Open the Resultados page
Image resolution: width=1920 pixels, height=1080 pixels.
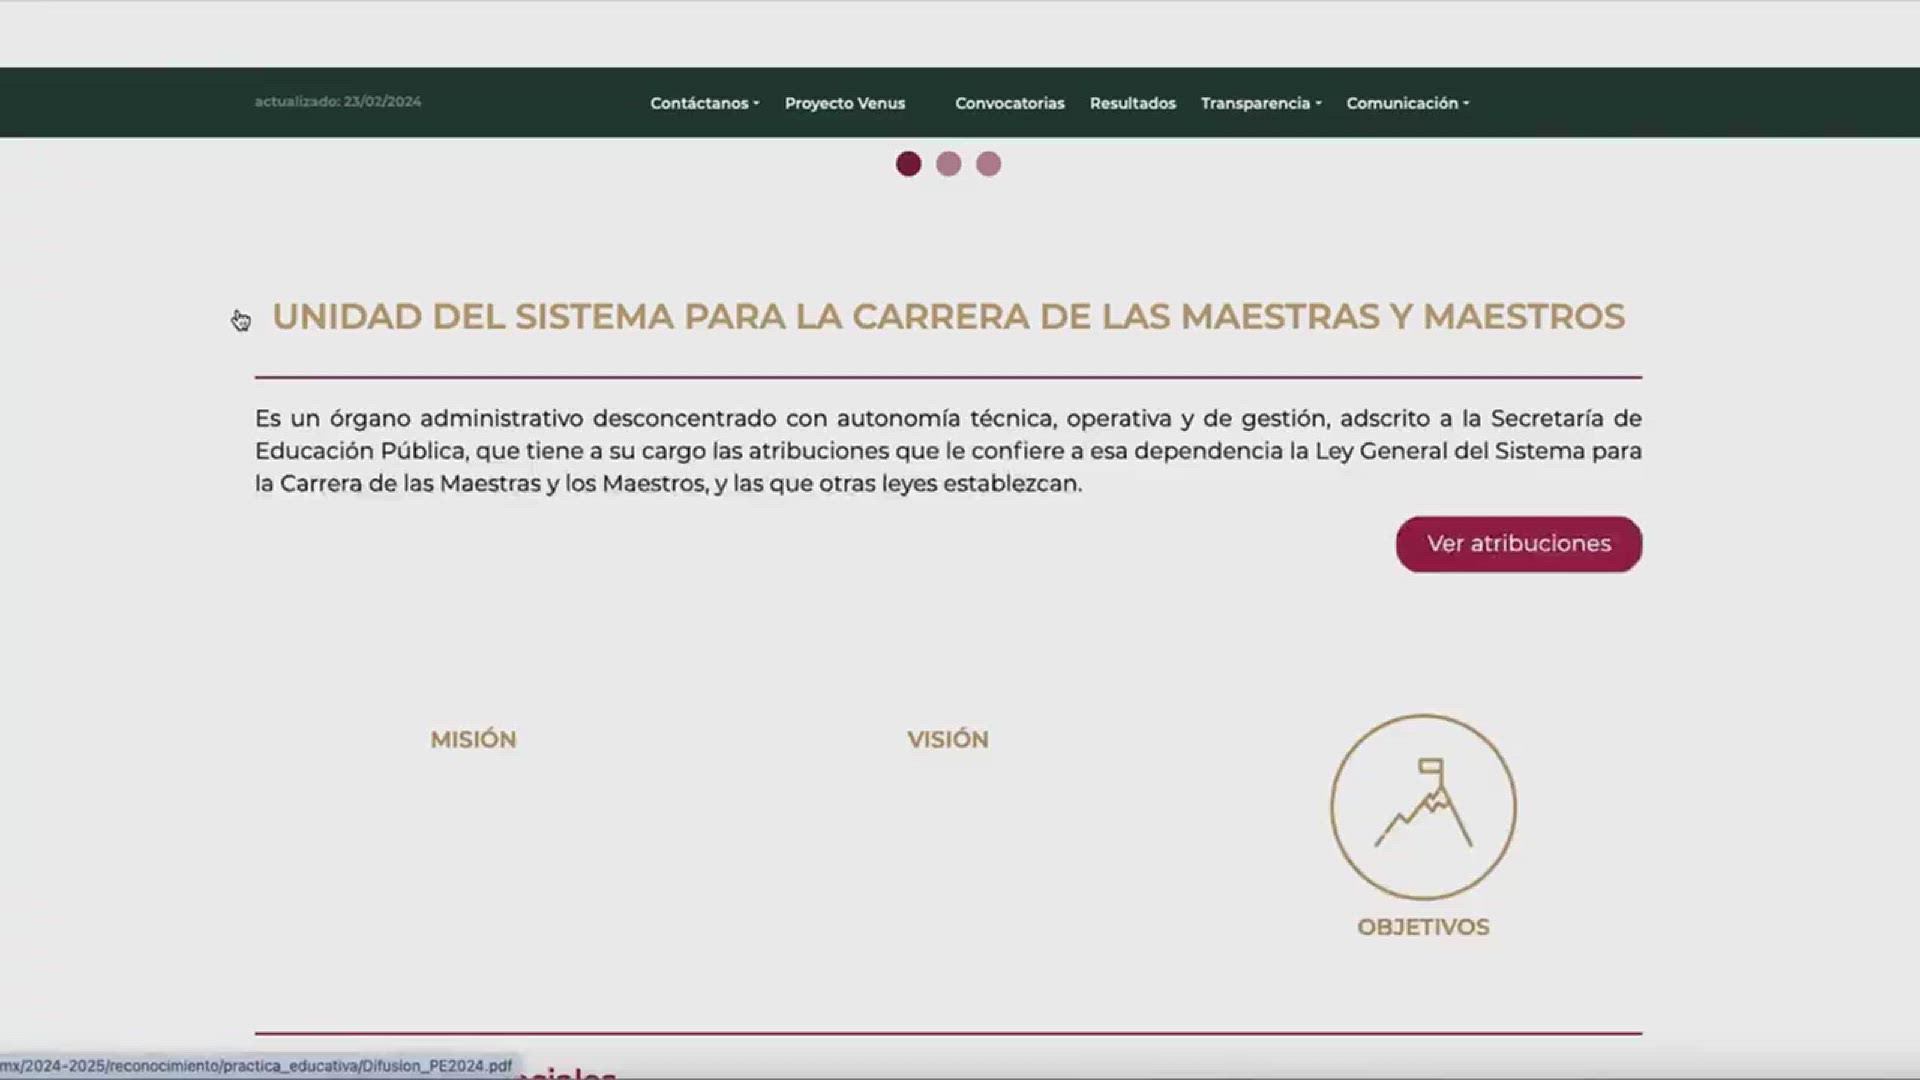point(1132,103)
